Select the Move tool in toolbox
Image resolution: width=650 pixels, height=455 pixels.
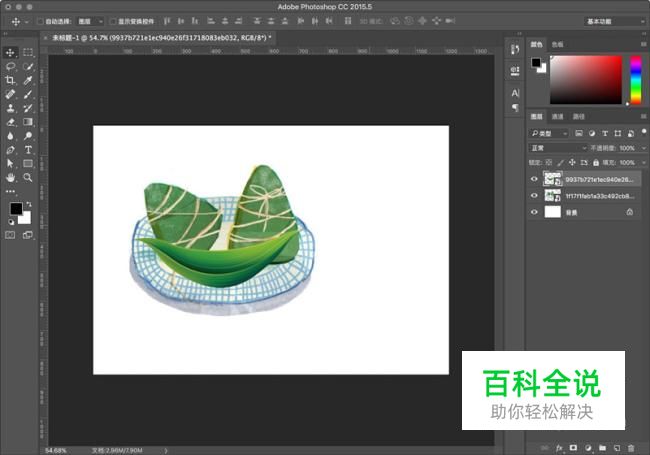[10, 52]
